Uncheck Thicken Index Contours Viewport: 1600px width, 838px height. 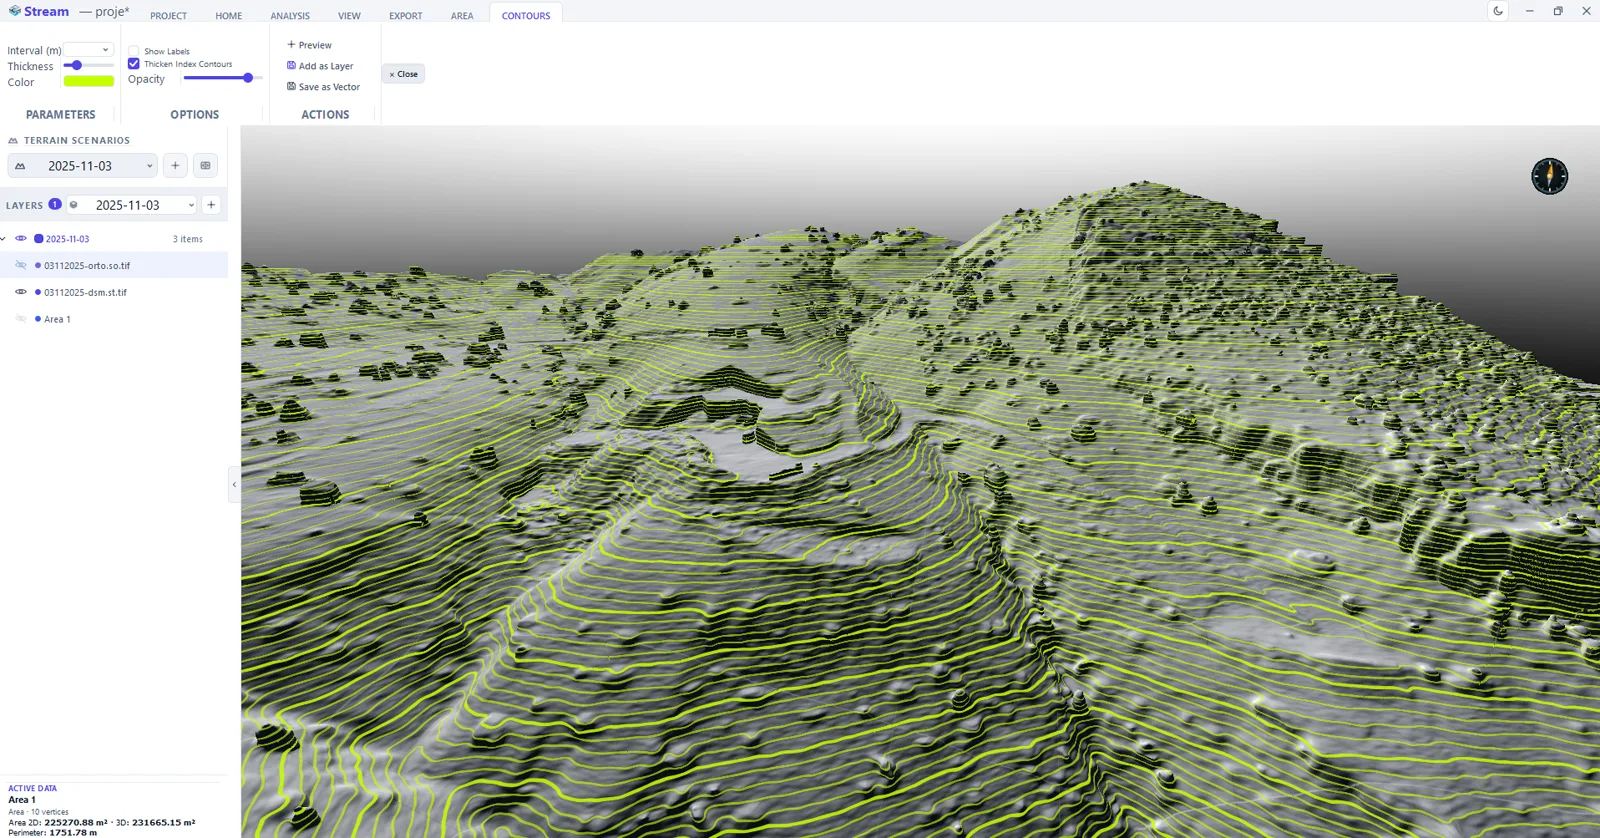coord(134,64)
